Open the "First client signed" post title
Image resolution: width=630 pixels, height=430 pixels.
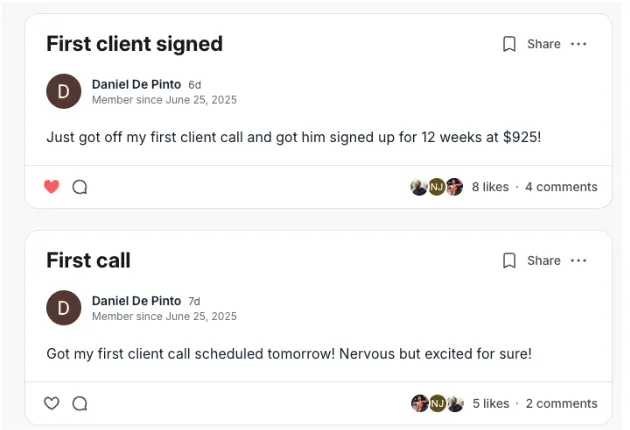(135, 44)
